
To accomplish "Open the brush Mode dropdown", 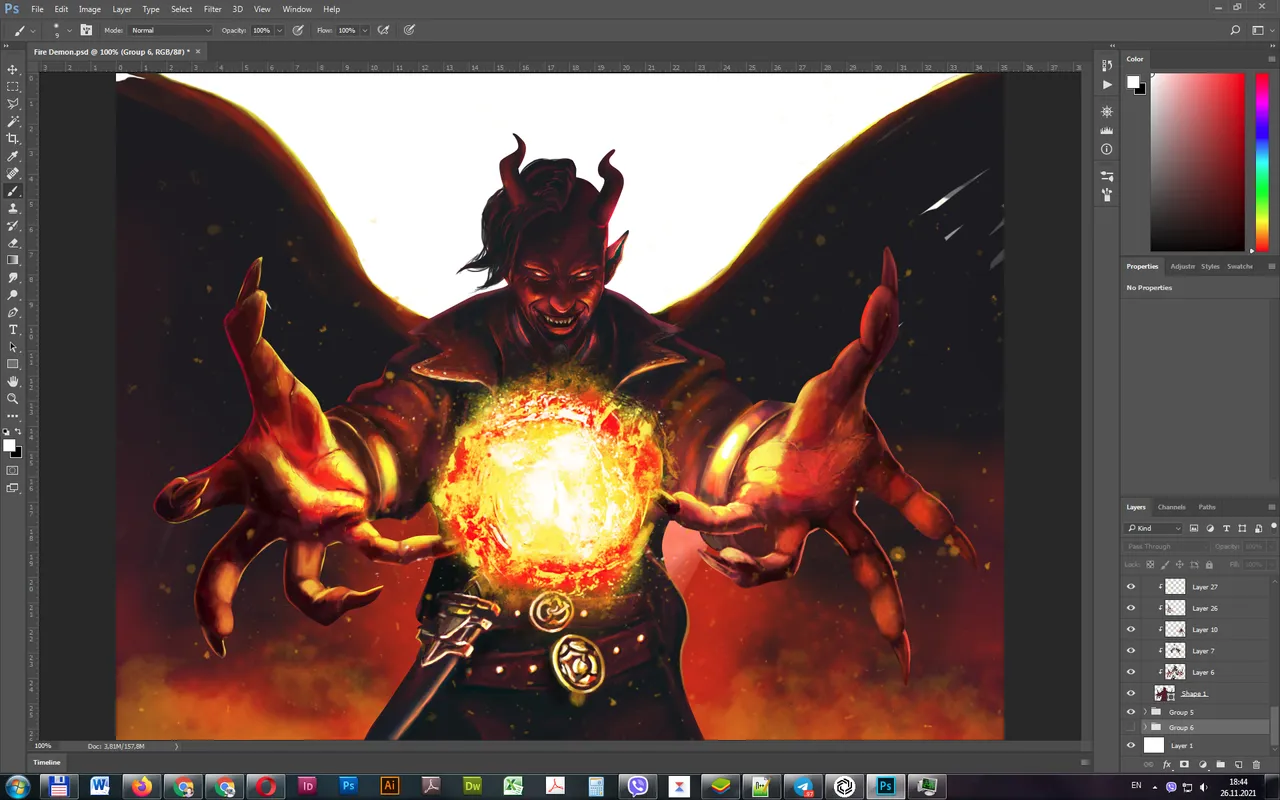I will coord(171,30).
